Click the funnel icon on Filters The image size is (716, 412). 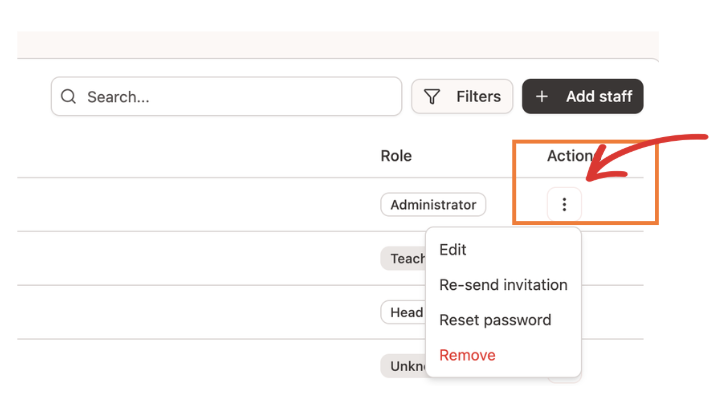tap(432, 97)
